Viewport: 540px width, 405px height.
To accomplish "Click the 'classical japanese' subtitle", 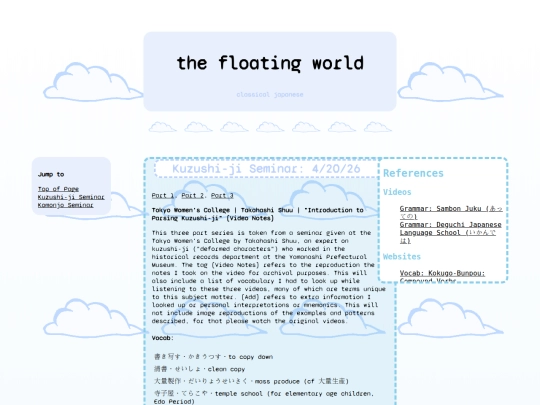I will (x=270, y=94).
